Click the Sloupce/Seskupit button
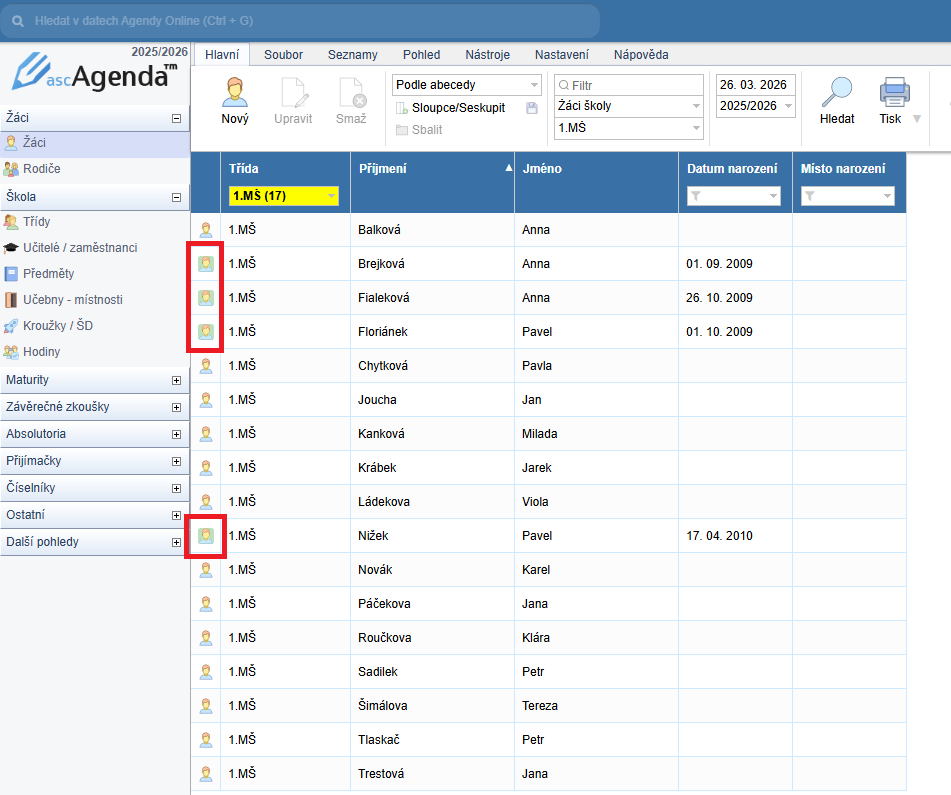Image resolution: width=951 pixels, height=795 pixels. click(x=458, y=107)
